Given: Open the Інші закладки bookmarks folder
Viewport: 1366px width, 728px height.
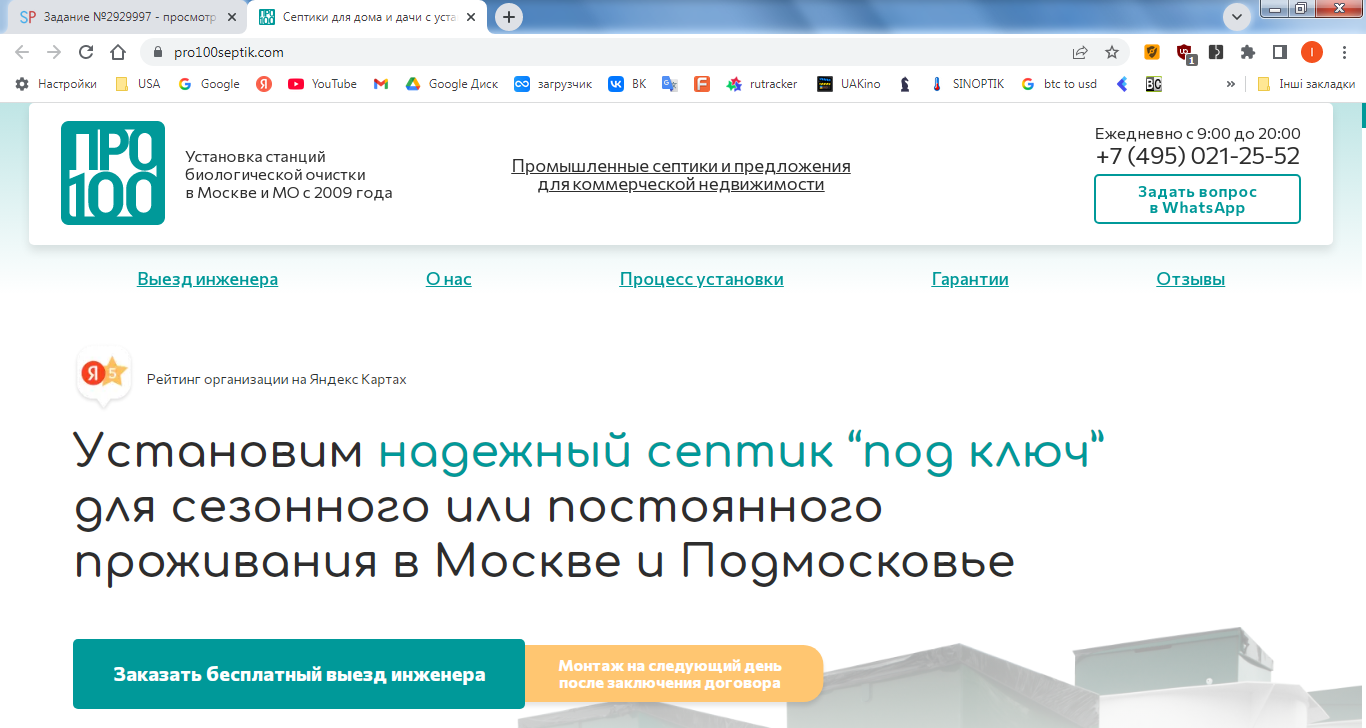Looking at the screenshot, I should click(x=1306, y=84).
